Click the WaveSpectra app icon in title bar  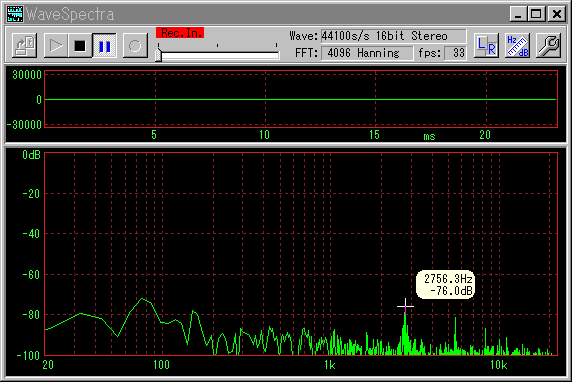coord(15,14)
